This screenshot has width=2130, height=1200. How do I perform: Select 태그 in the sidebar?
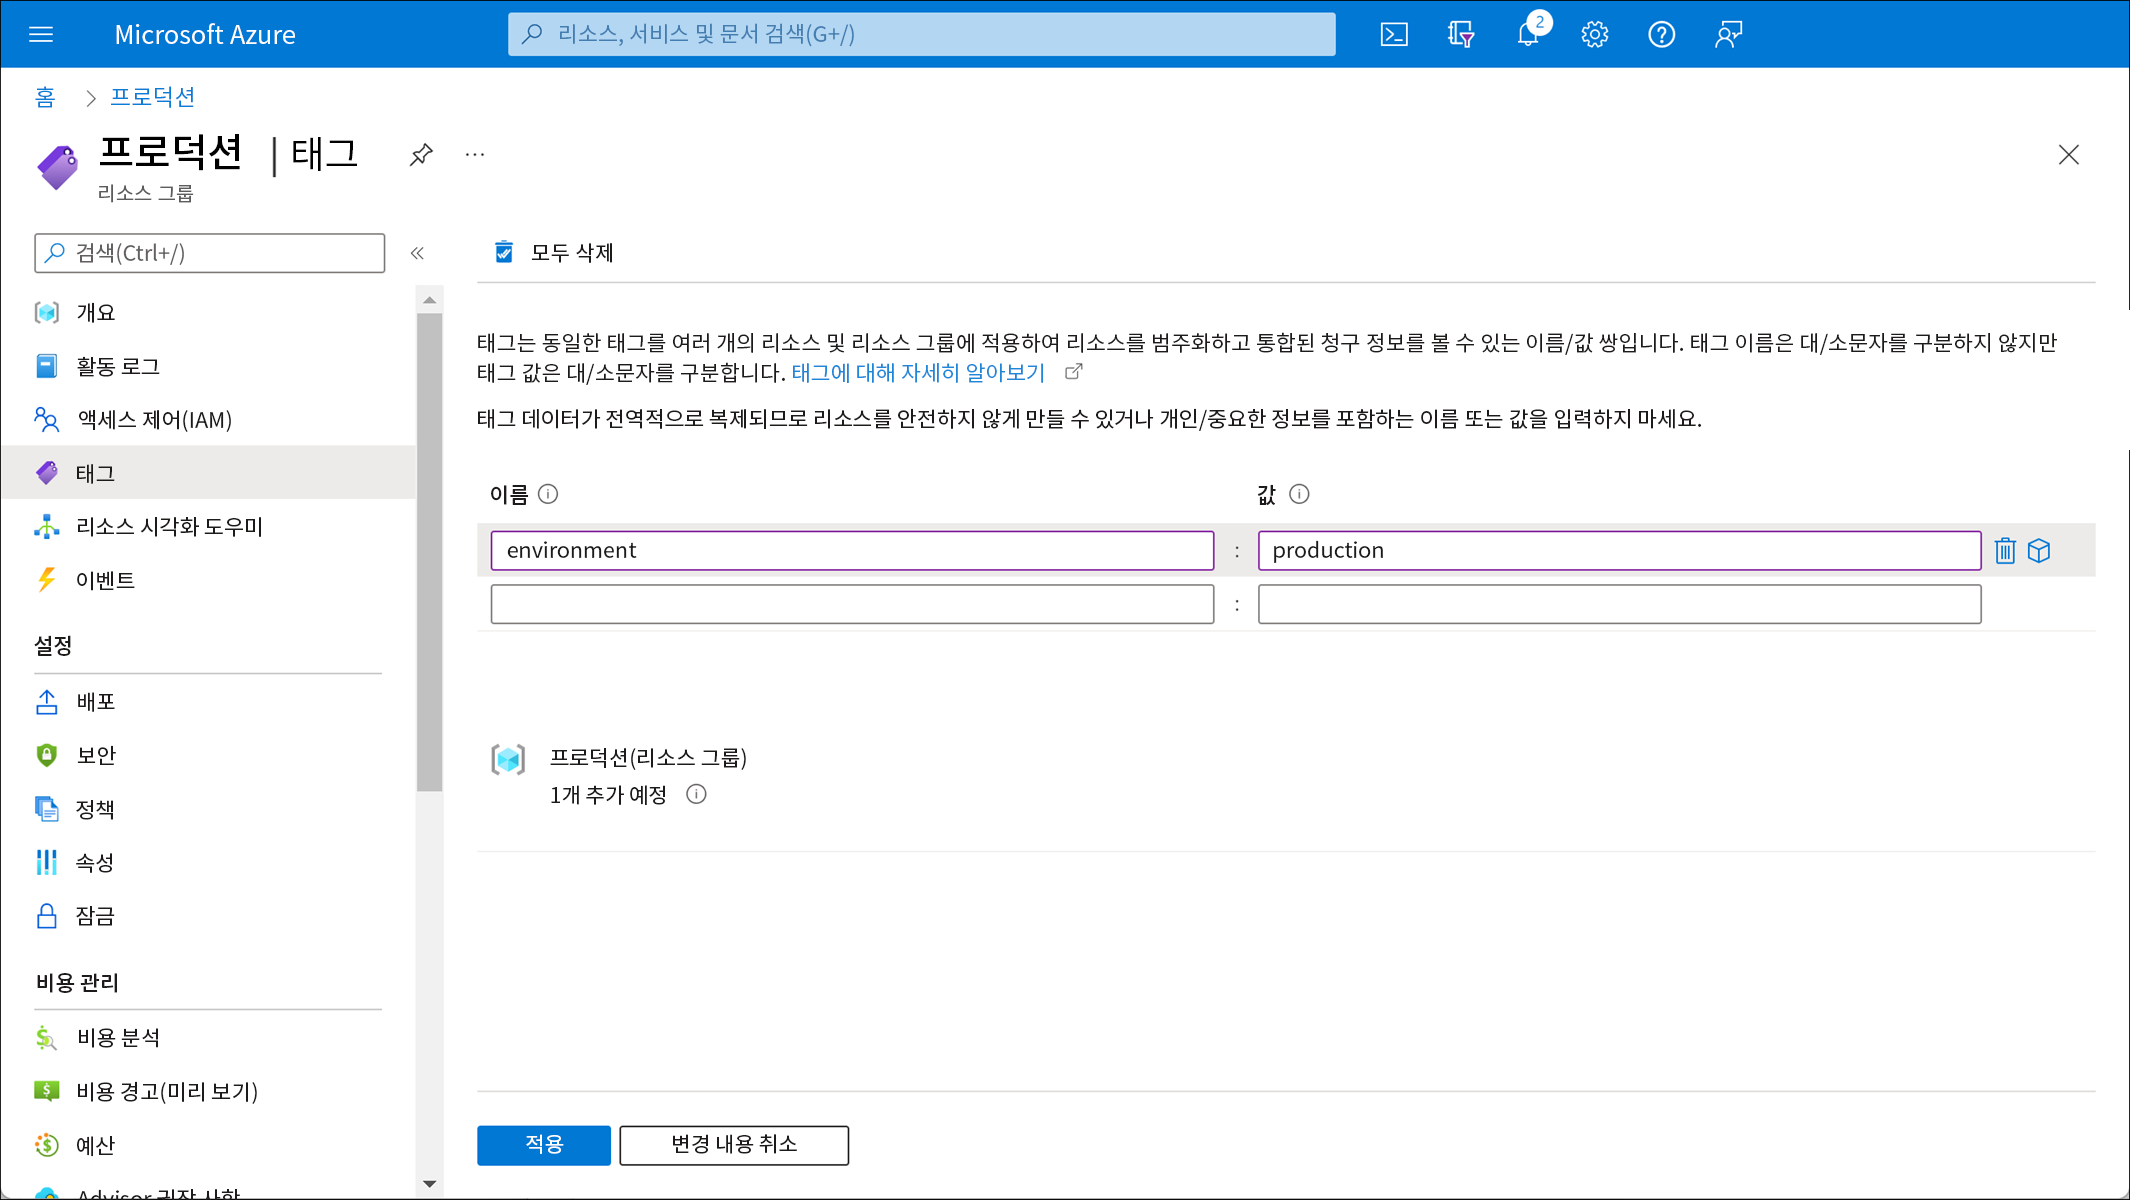pos(208,473)
